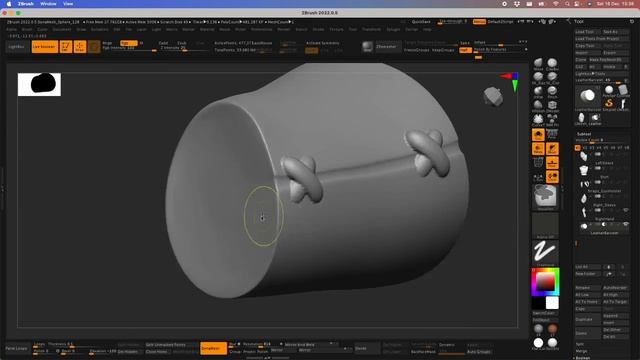Pick a color in the color picker square

(545, 281)
